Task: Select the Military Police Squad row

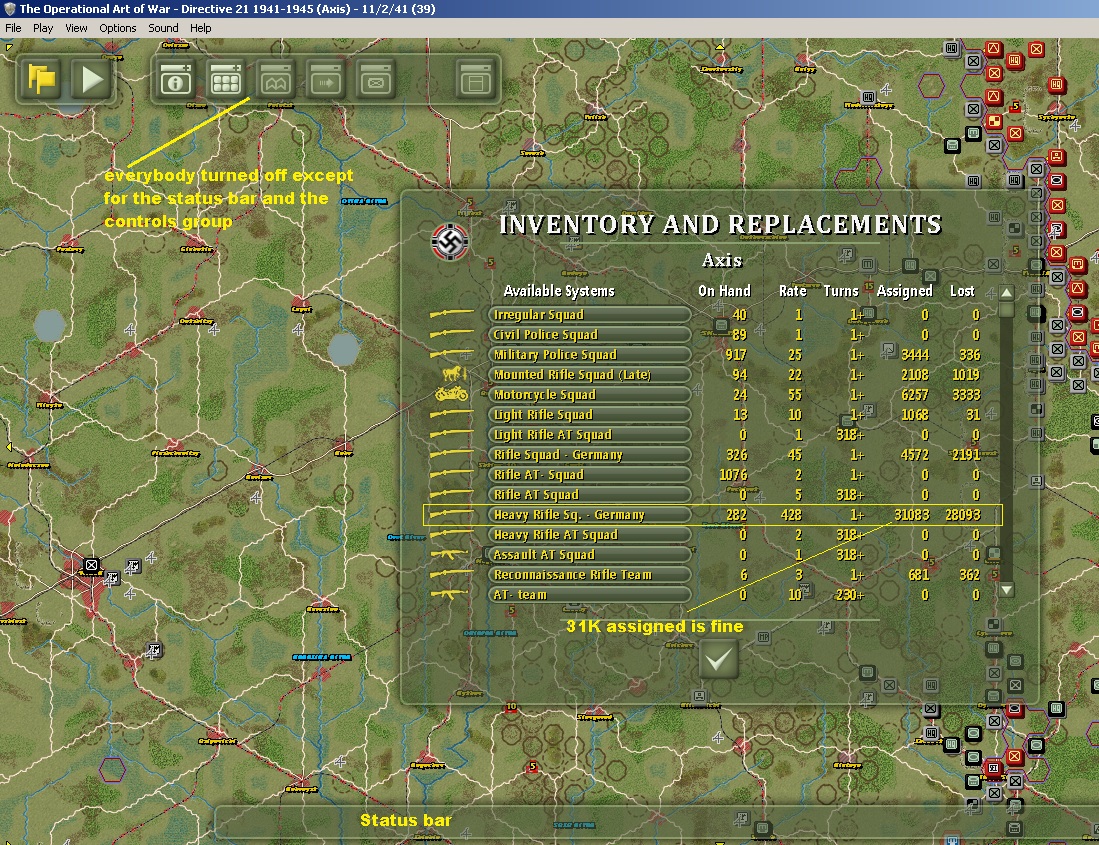Action: (589, 355)
